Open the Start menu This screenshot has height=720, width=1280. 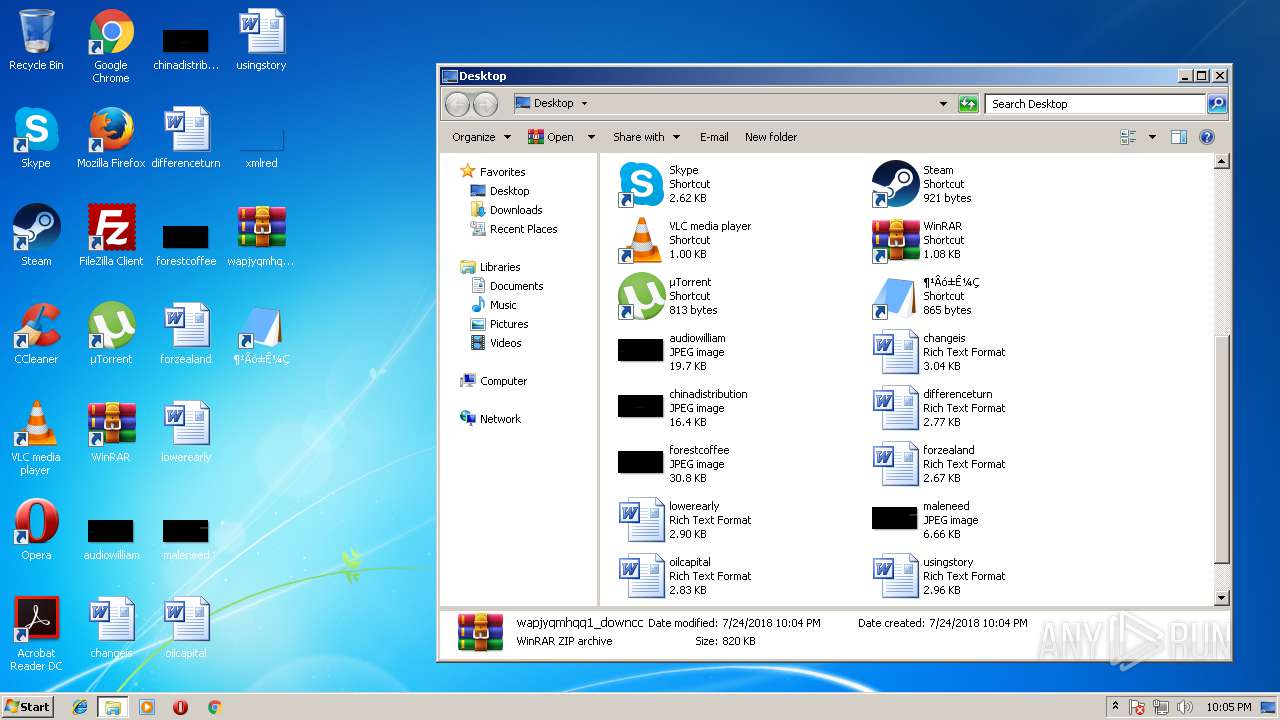tap(27, 706)
